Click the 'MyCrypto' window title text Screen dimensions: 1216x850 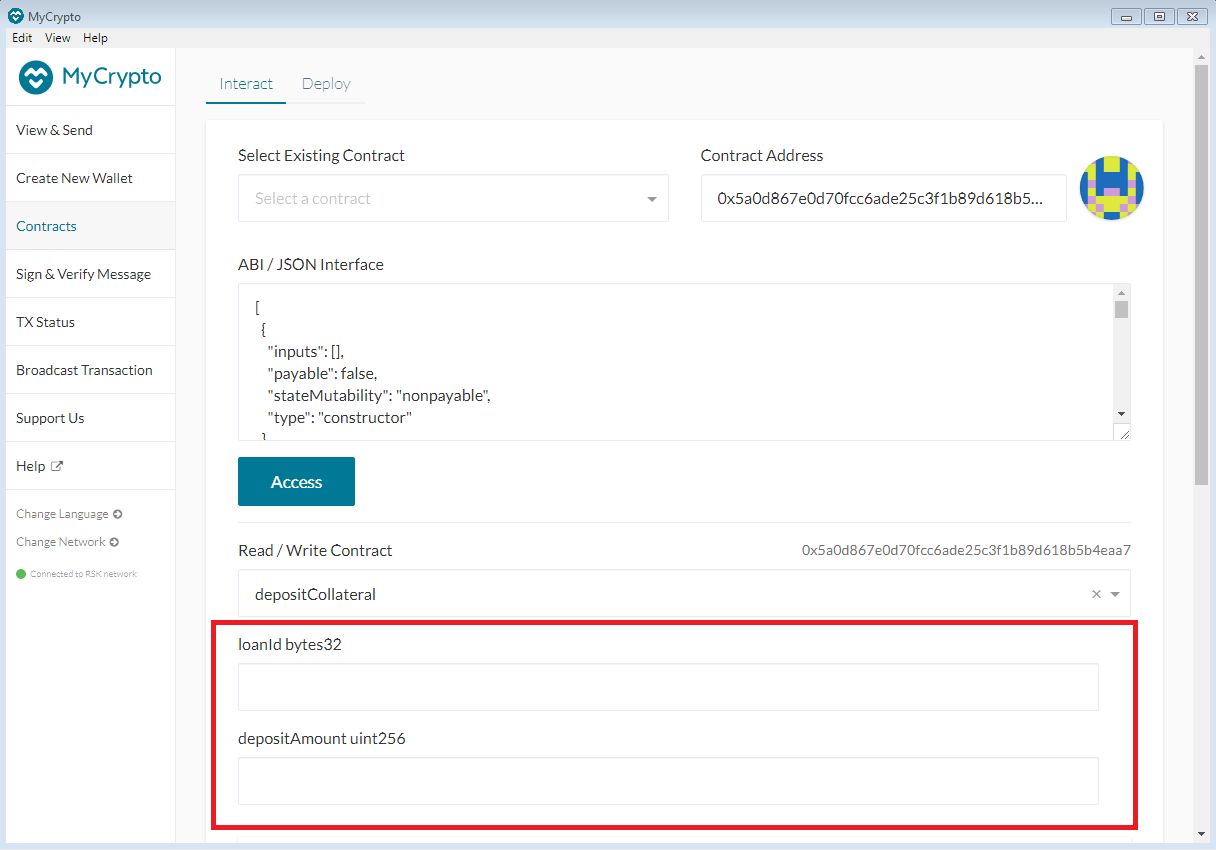pyautogui.click(x=55, y=17)
